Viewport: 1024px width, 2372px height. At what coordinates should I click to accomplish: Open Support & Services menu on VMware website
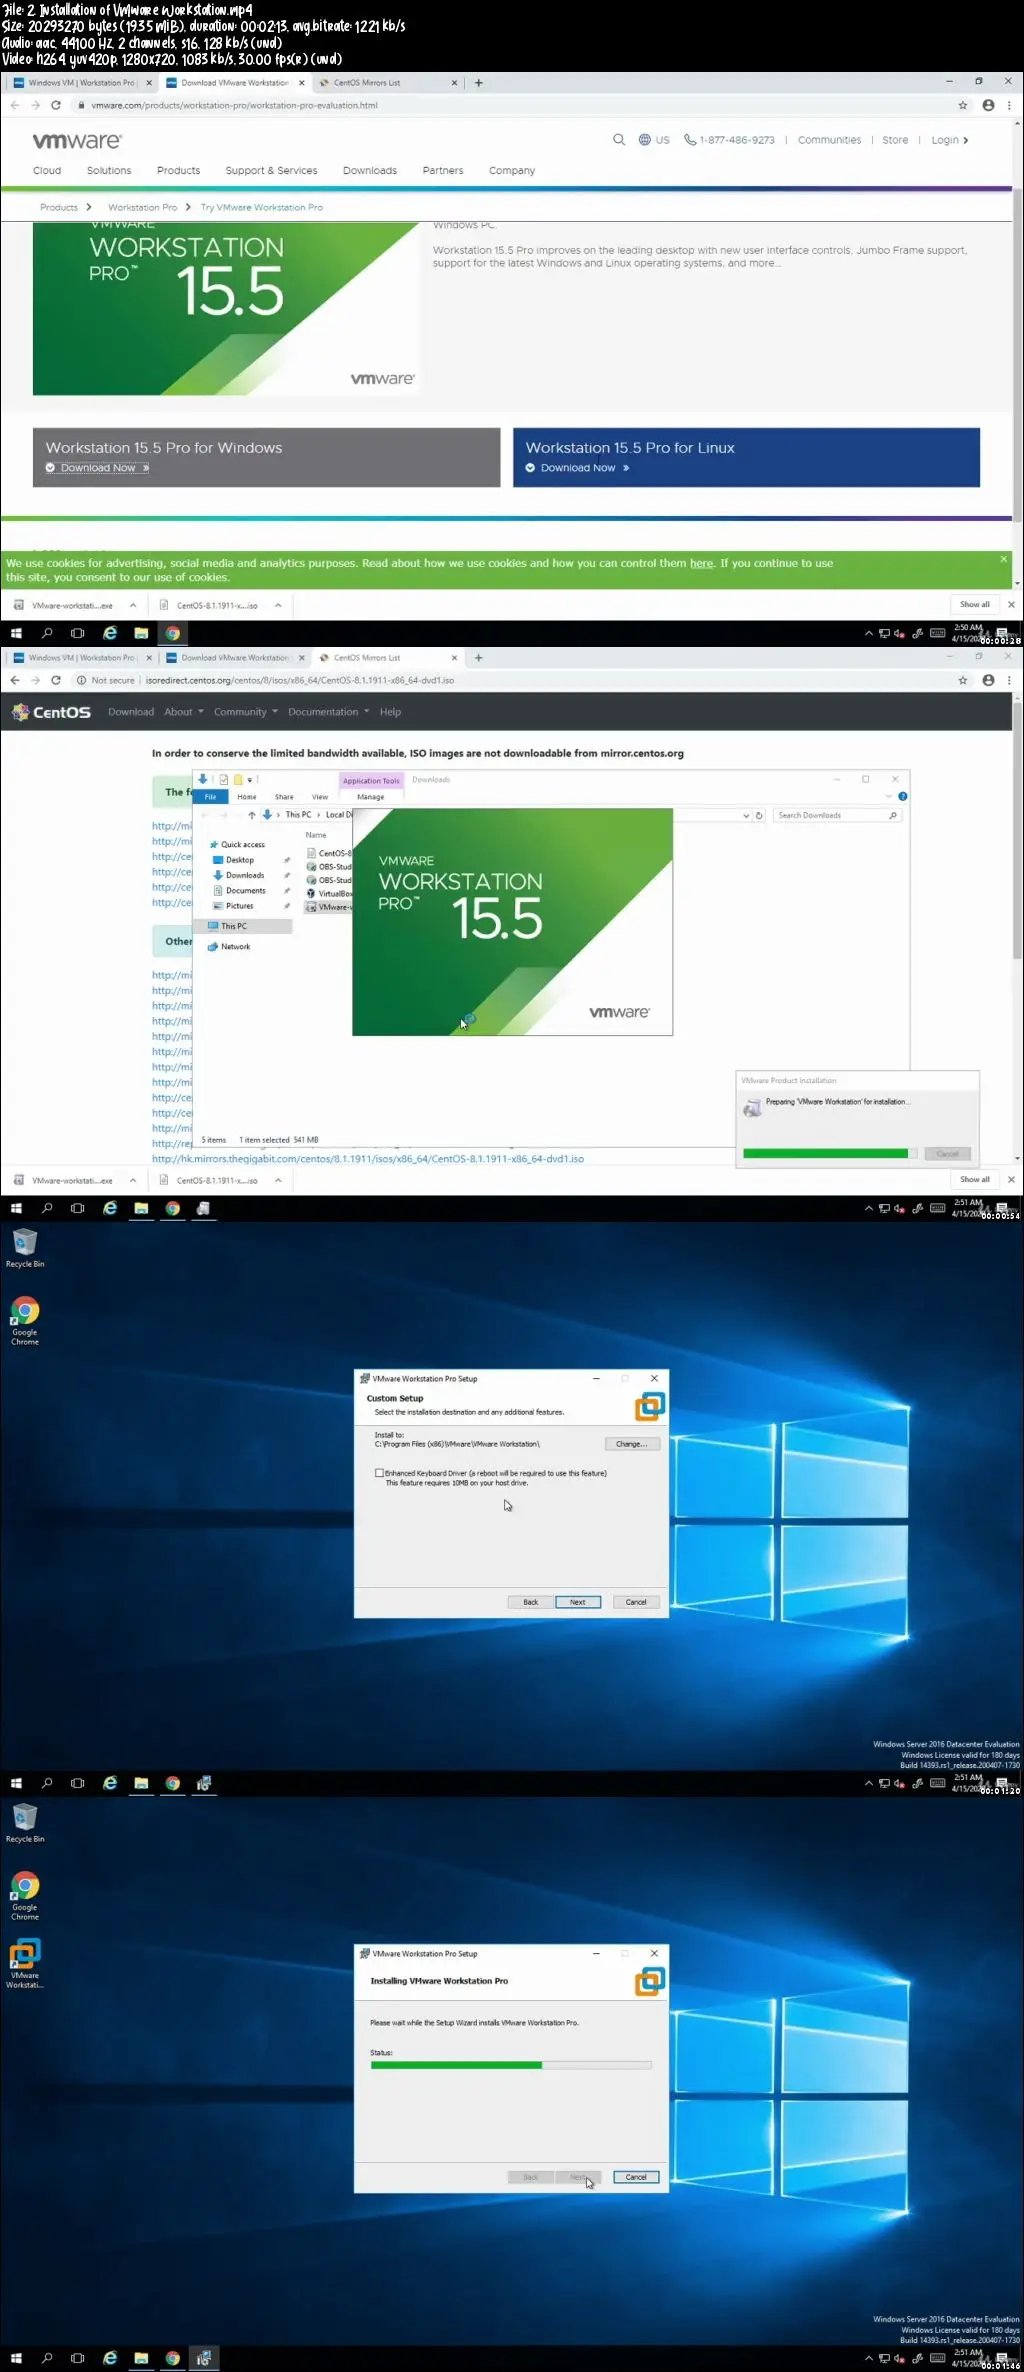pos(271,171)
